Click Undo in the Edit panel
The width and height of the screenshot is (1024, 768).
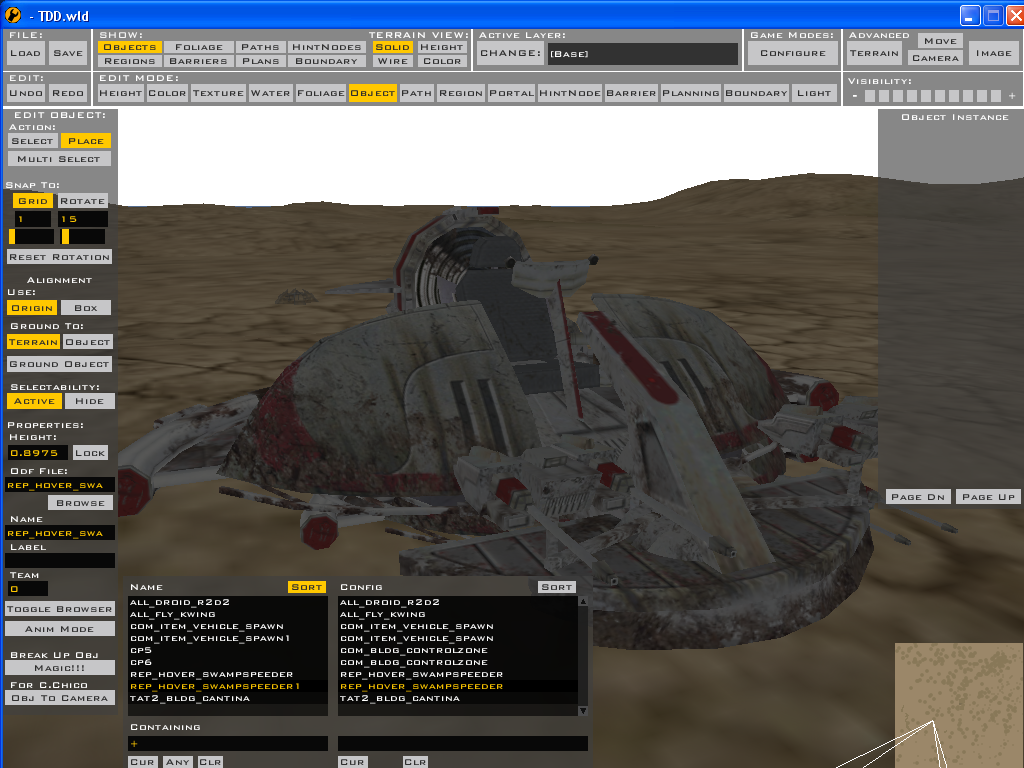[x=25, y=93]
